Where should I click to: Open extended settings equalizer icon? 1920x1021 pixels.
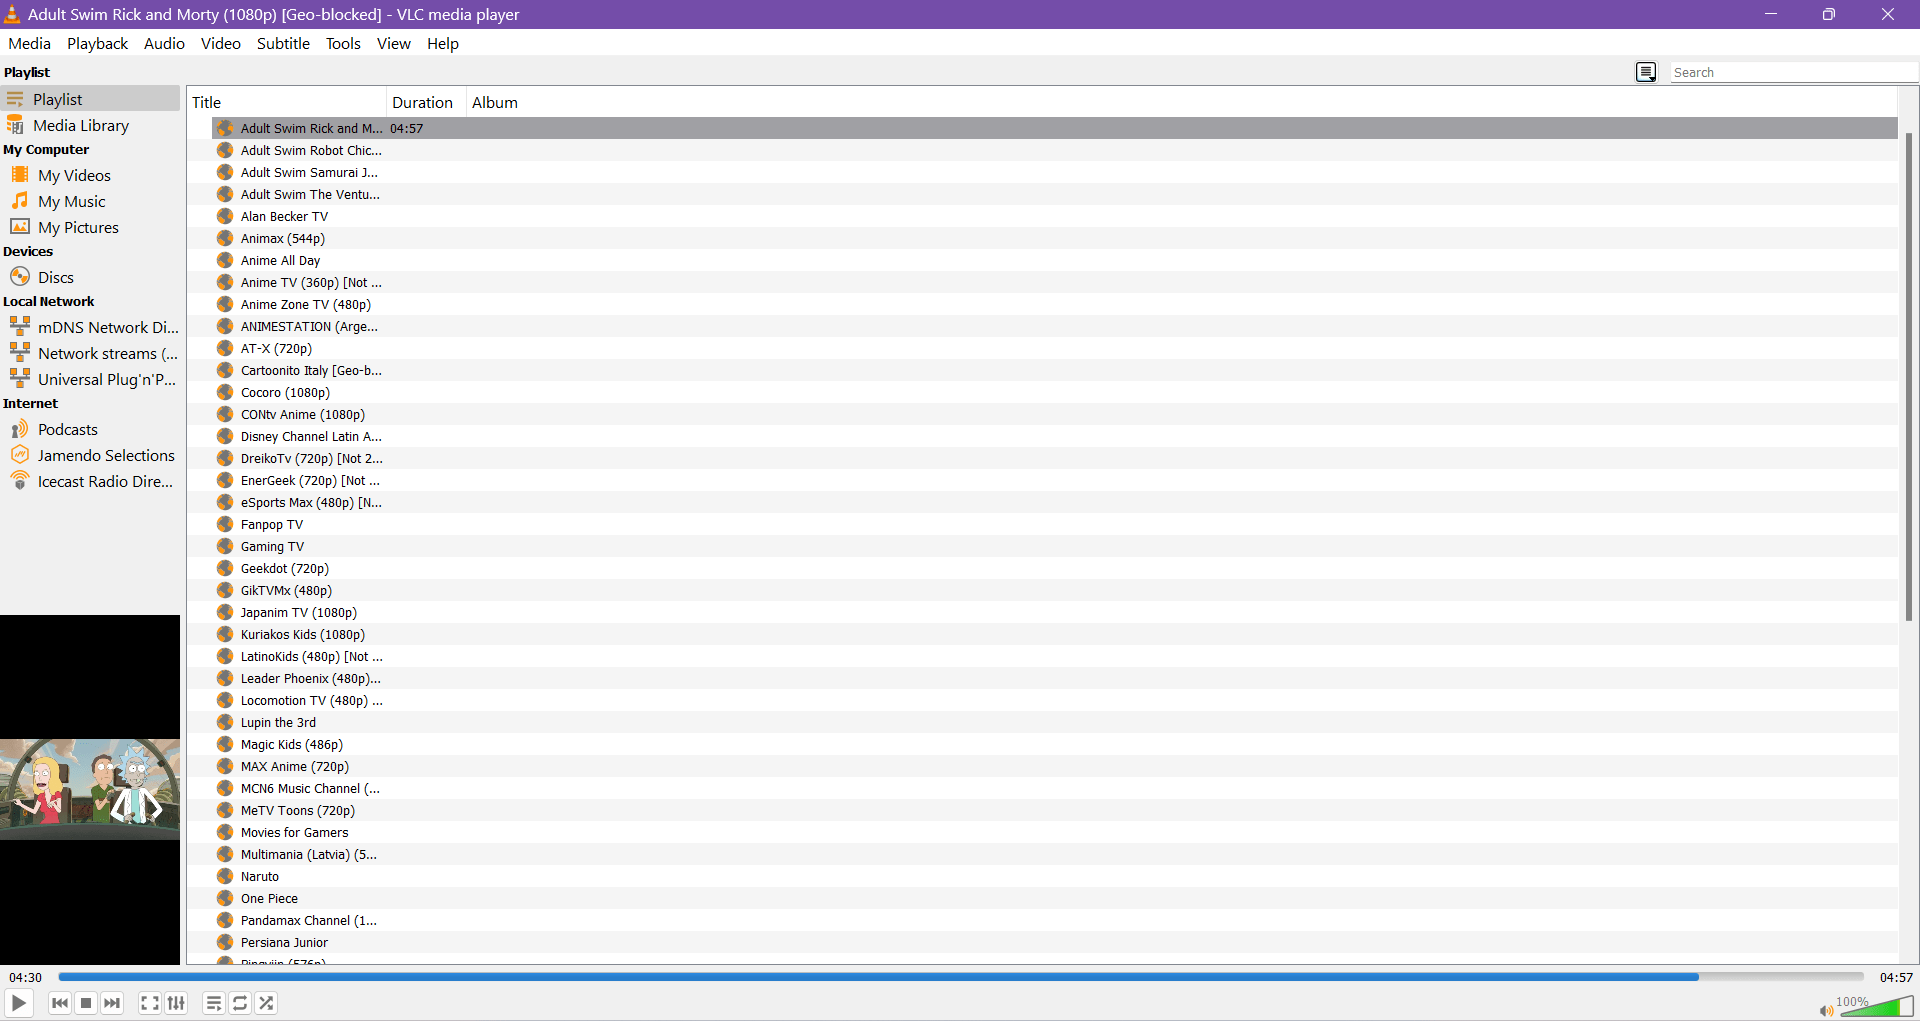click(176, 1003)
